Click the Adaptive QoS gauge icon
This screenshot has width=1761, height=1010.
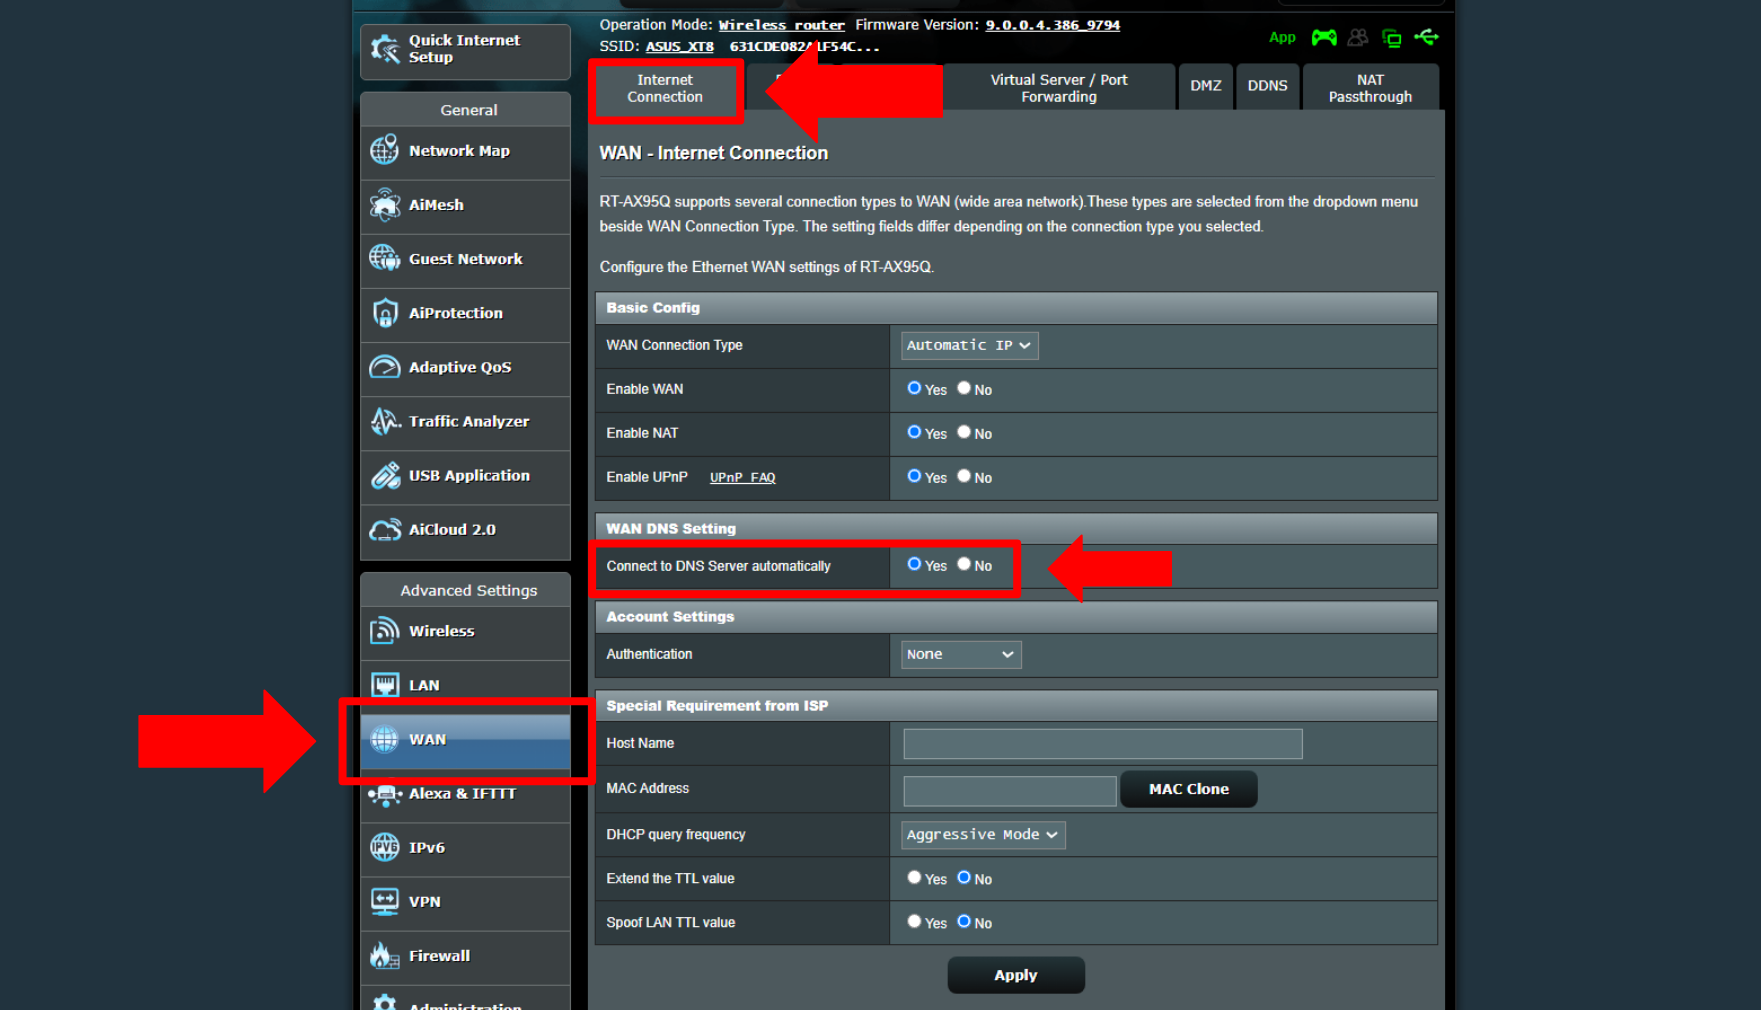click(x=385, y=367)
